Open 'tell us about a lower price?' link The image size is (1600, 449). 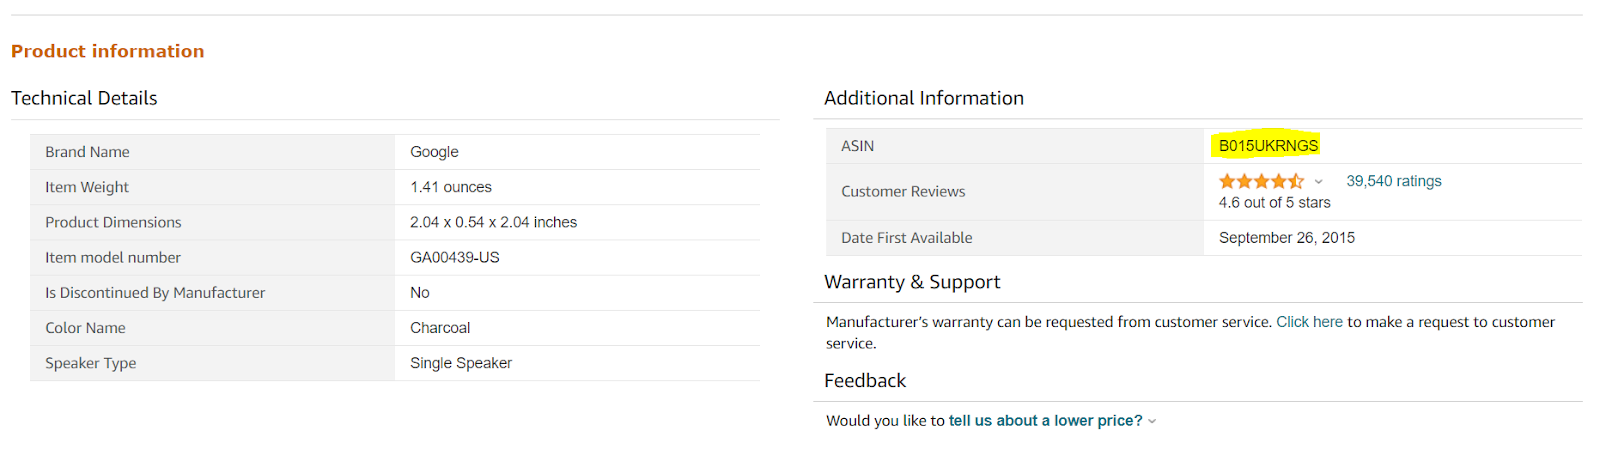[1045, 421]
